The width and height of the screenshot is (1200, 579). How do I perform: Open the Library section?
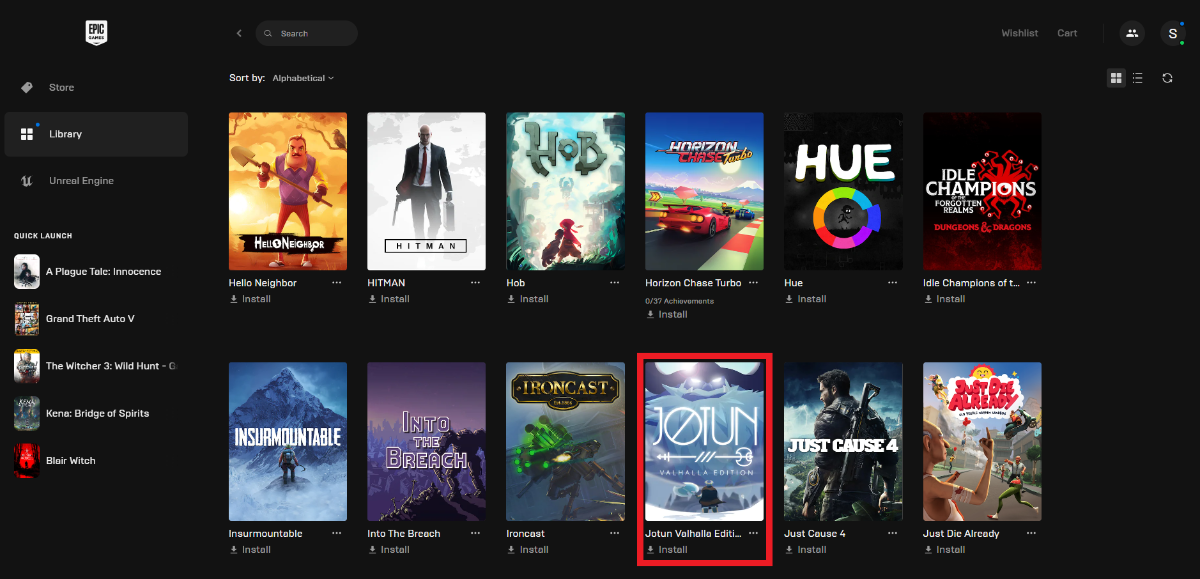[x=96, y=134]
